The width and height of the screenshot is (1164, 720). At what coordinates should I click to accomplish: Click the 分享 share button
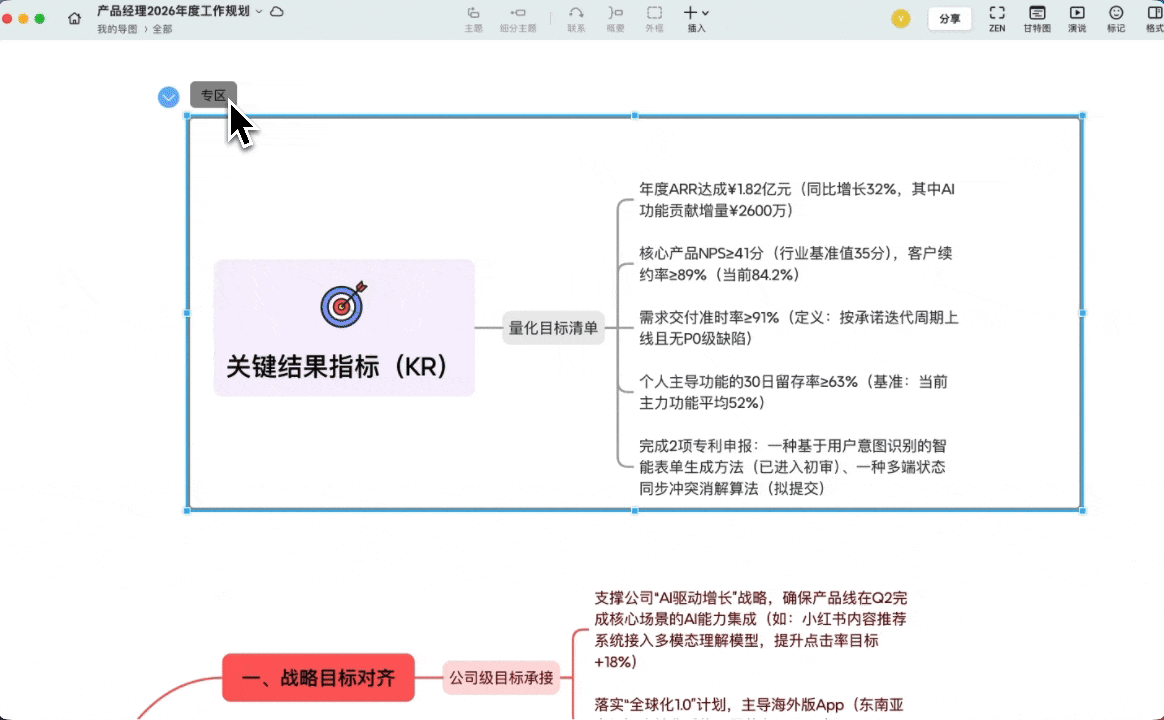[950, 18]
